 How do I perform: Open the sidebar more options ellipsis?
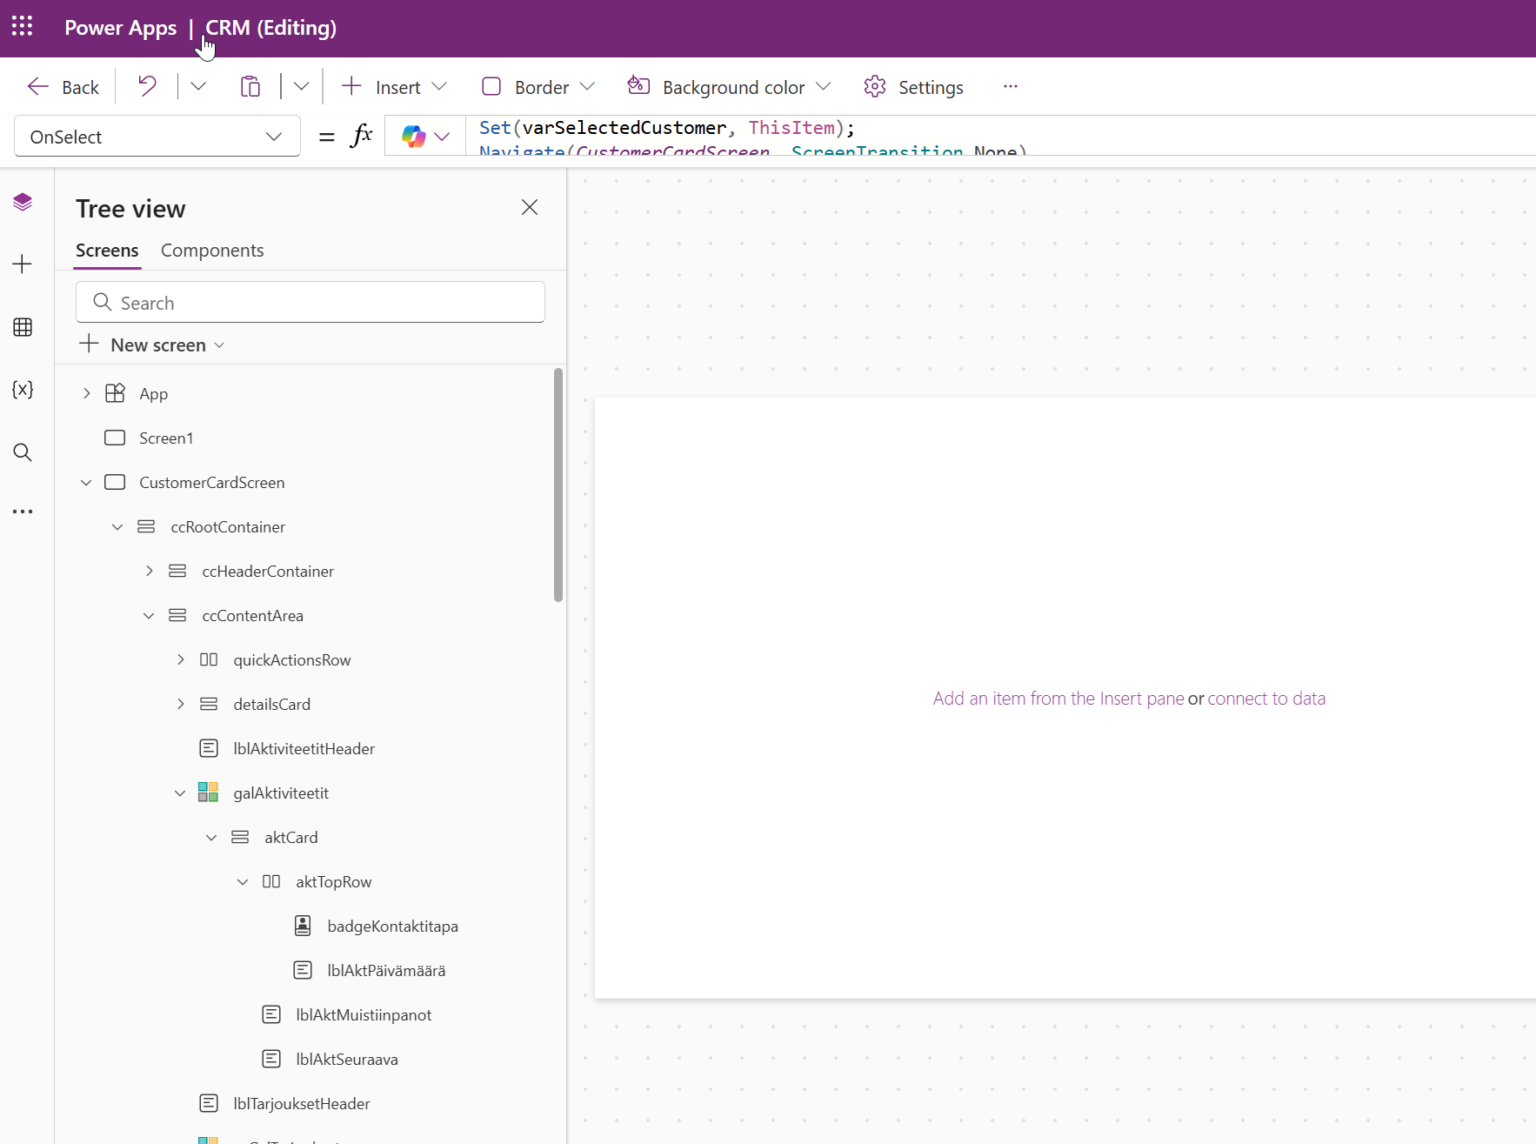23,511
